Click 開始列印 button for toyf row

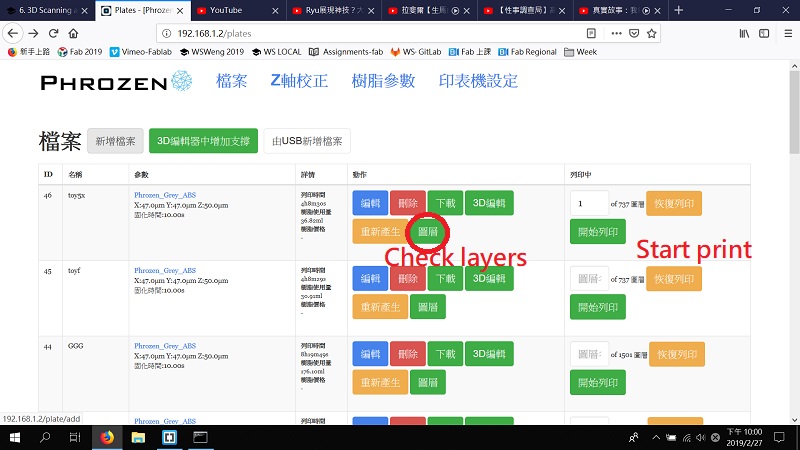pyautogui.click(x=597, y=307)
